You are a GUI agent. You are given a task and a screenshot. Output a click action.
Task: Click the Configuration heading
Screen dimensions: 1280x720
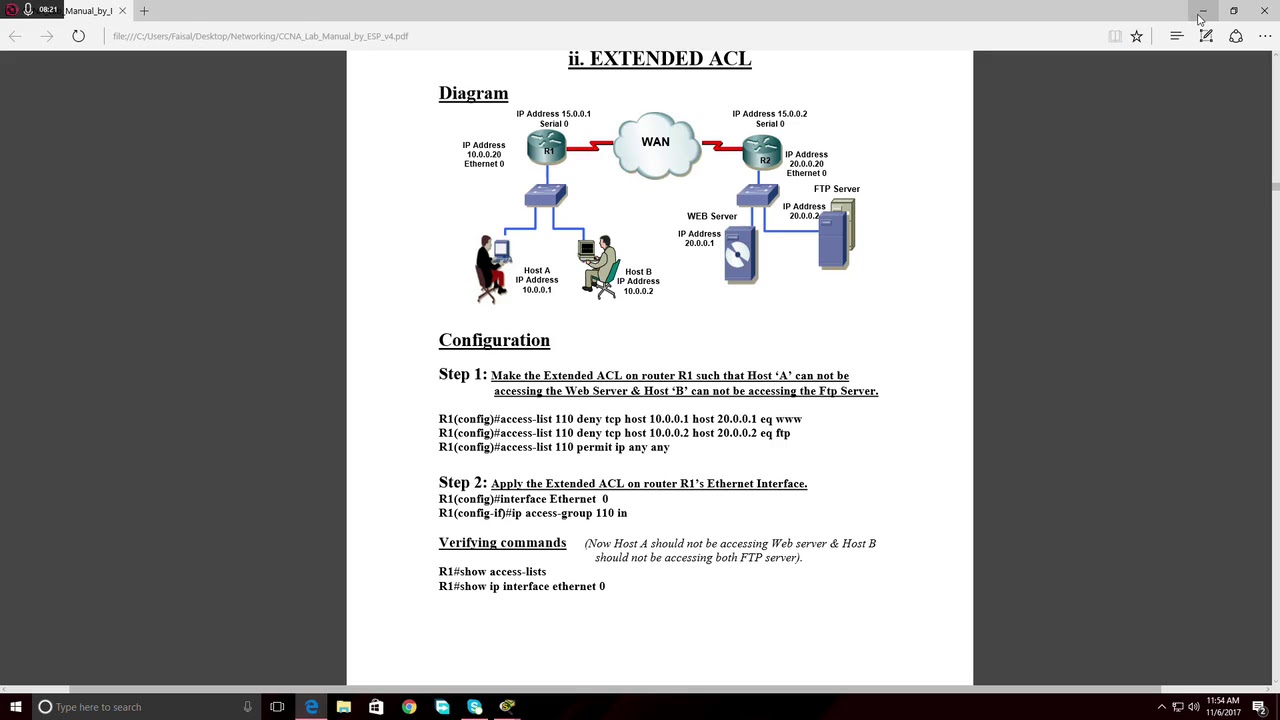coord(494,340)
